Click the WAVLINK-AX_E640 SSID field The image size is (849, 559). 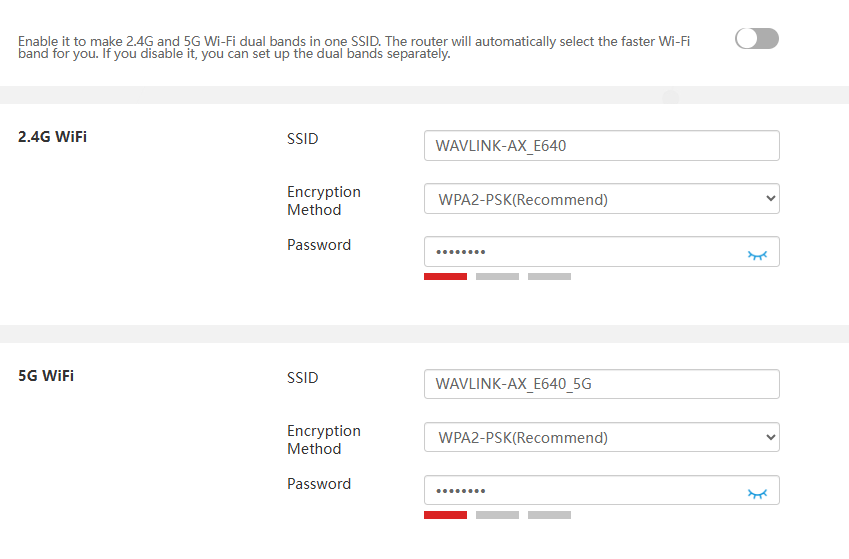coord(601,146)
